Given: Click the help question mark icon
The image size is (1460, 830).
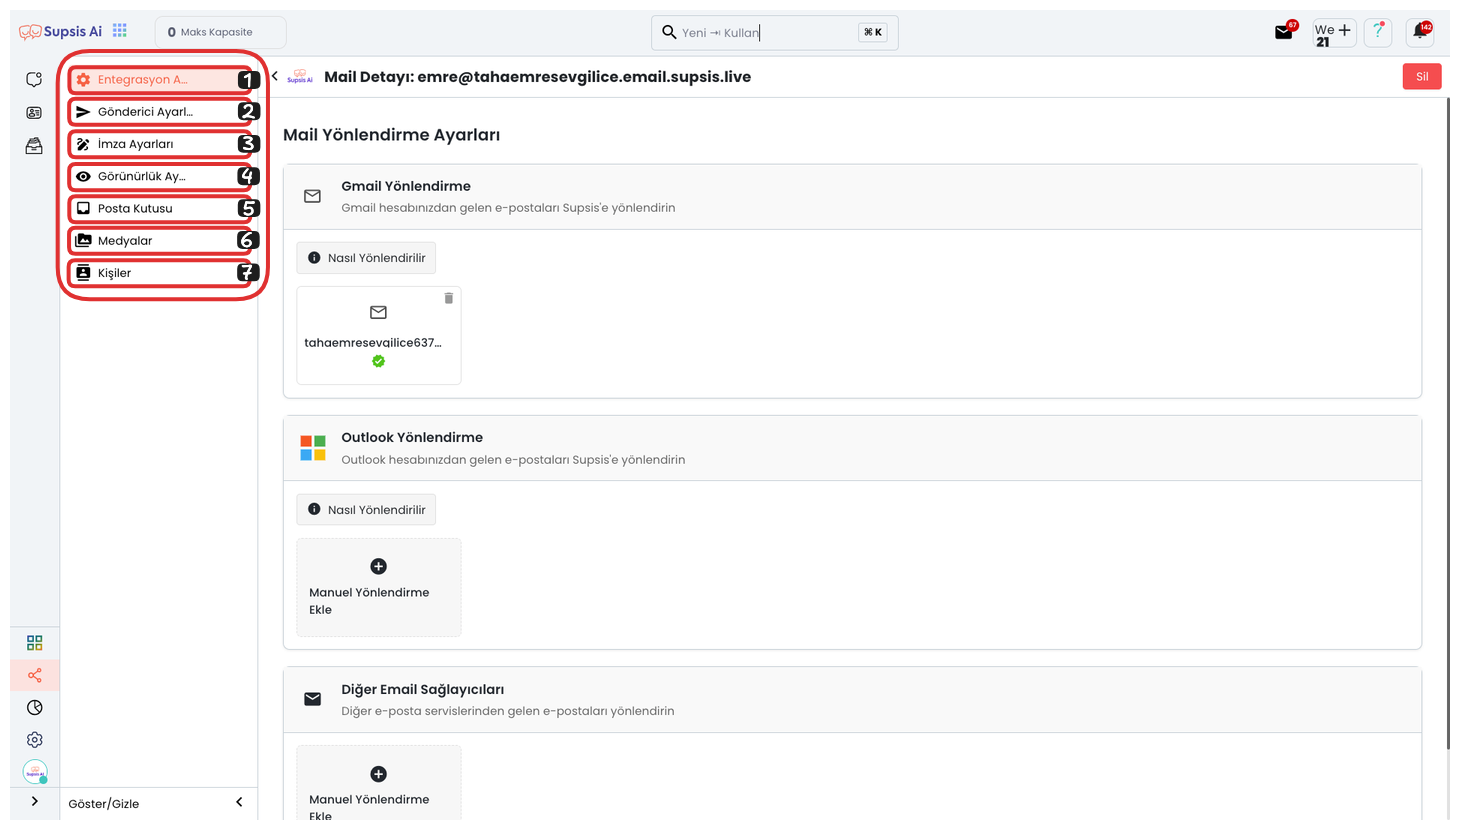Looking at the screenshot, I should 1378,32.
